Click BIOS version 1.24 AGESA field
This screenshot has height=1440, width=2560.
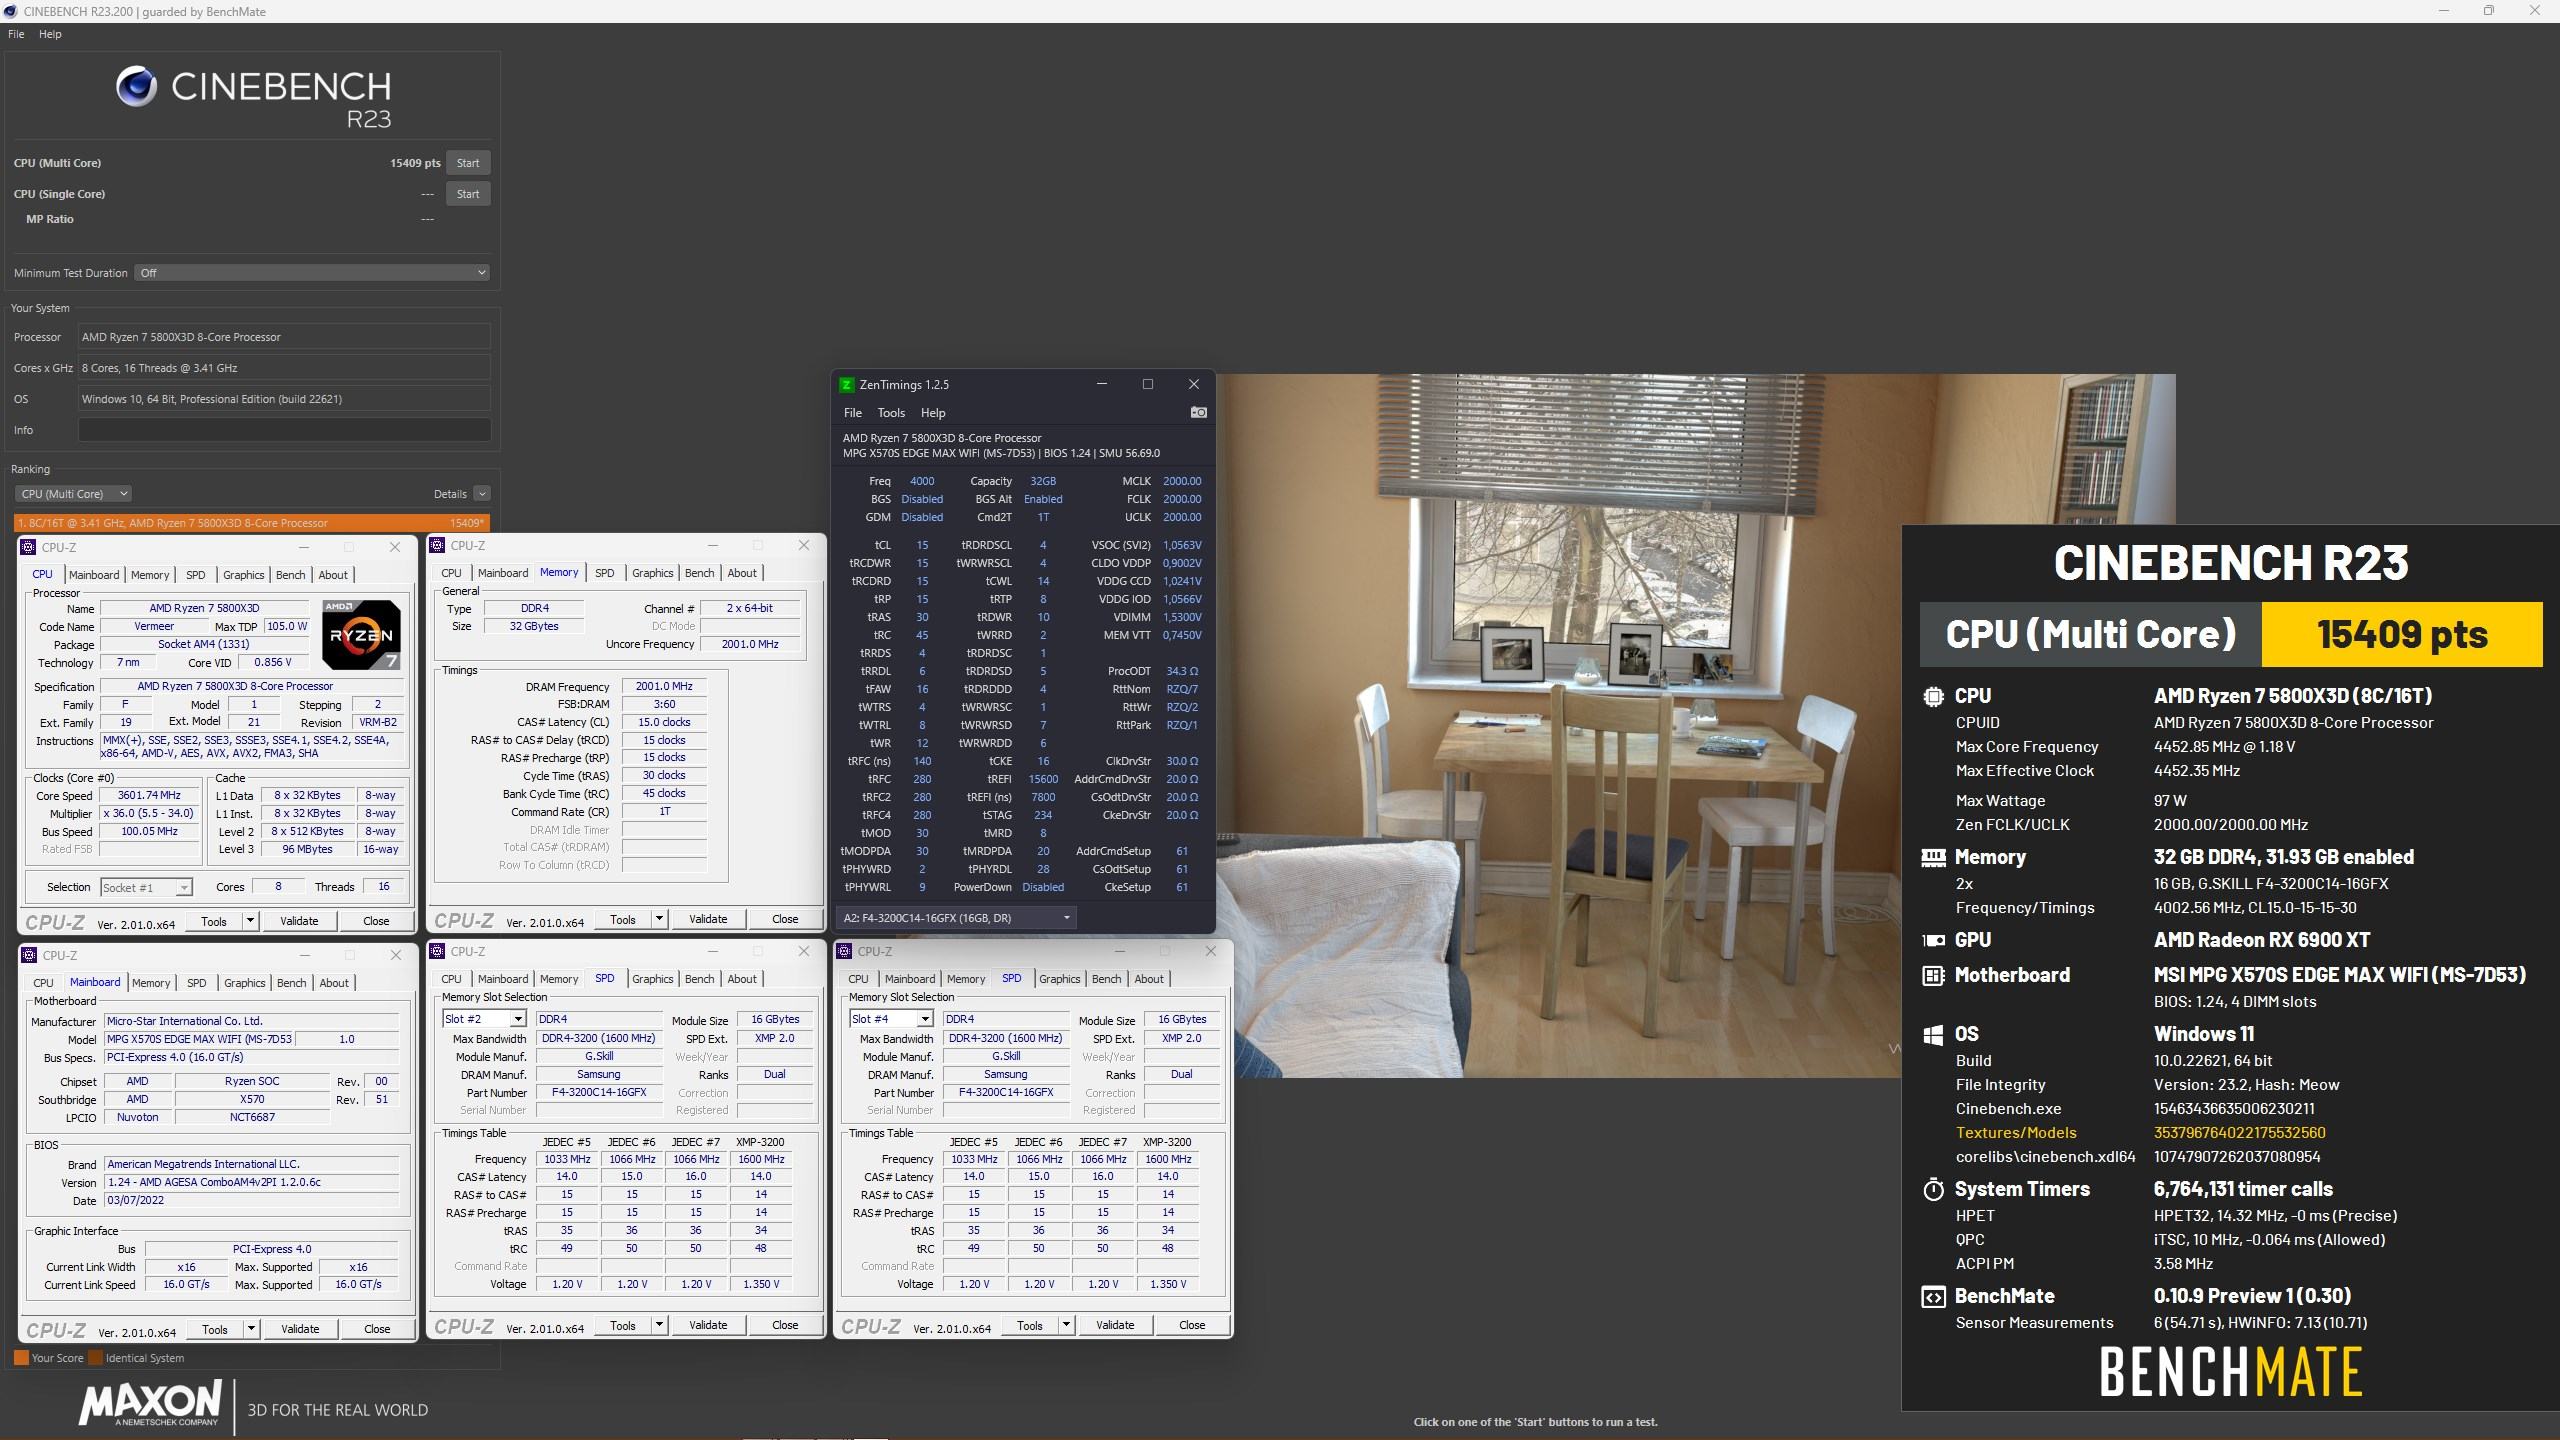[x=252, y=1182]
